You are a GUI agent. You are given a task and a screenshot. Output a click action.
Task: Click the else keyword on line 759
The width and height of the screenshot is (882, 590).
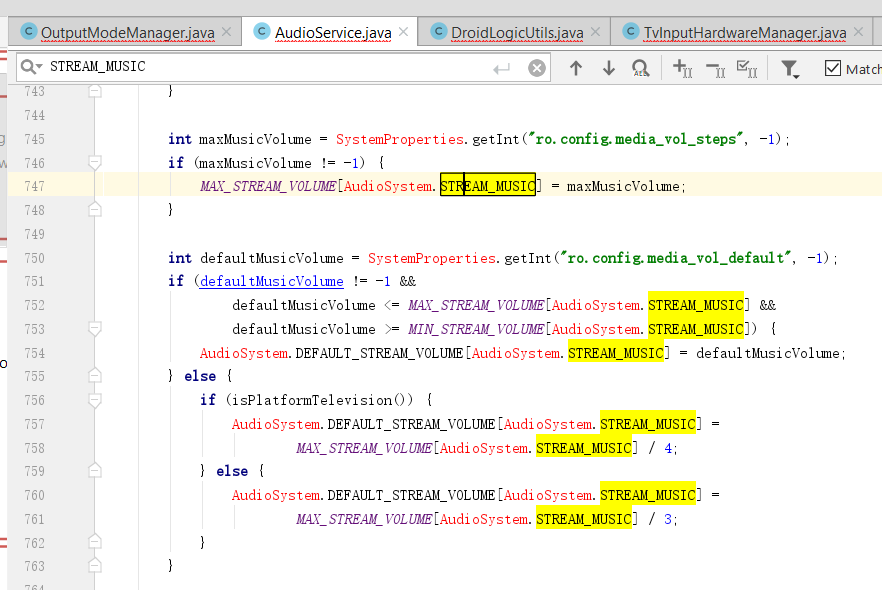click(x=232, y=471)
